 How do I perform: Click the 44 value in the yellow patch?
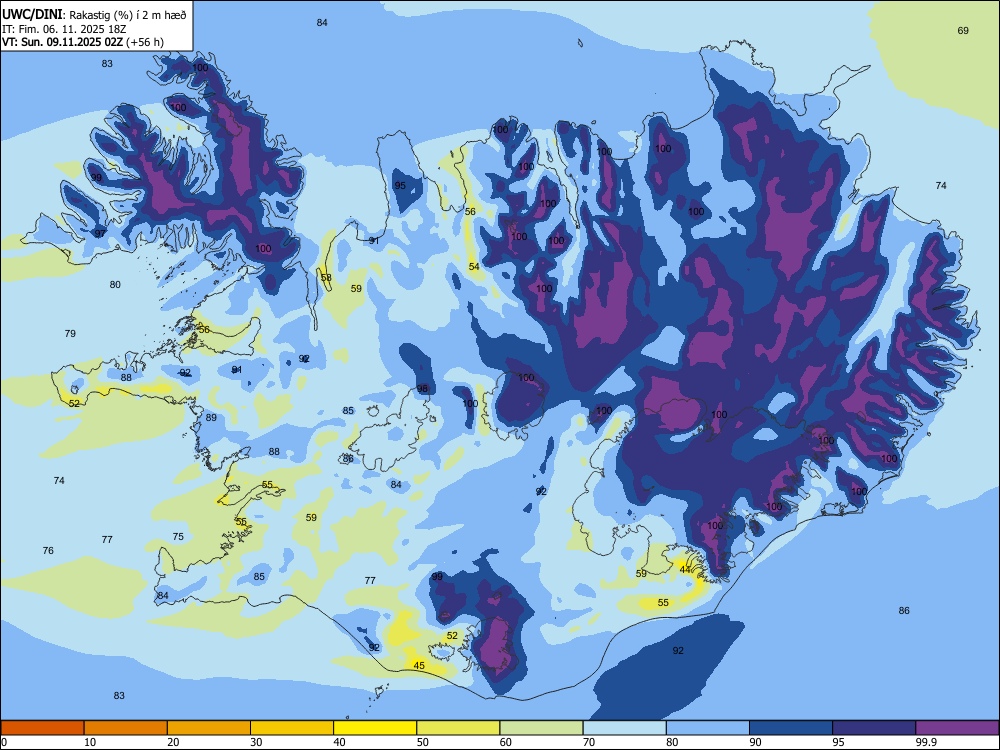pyautogui.click(x=685, y=570)
